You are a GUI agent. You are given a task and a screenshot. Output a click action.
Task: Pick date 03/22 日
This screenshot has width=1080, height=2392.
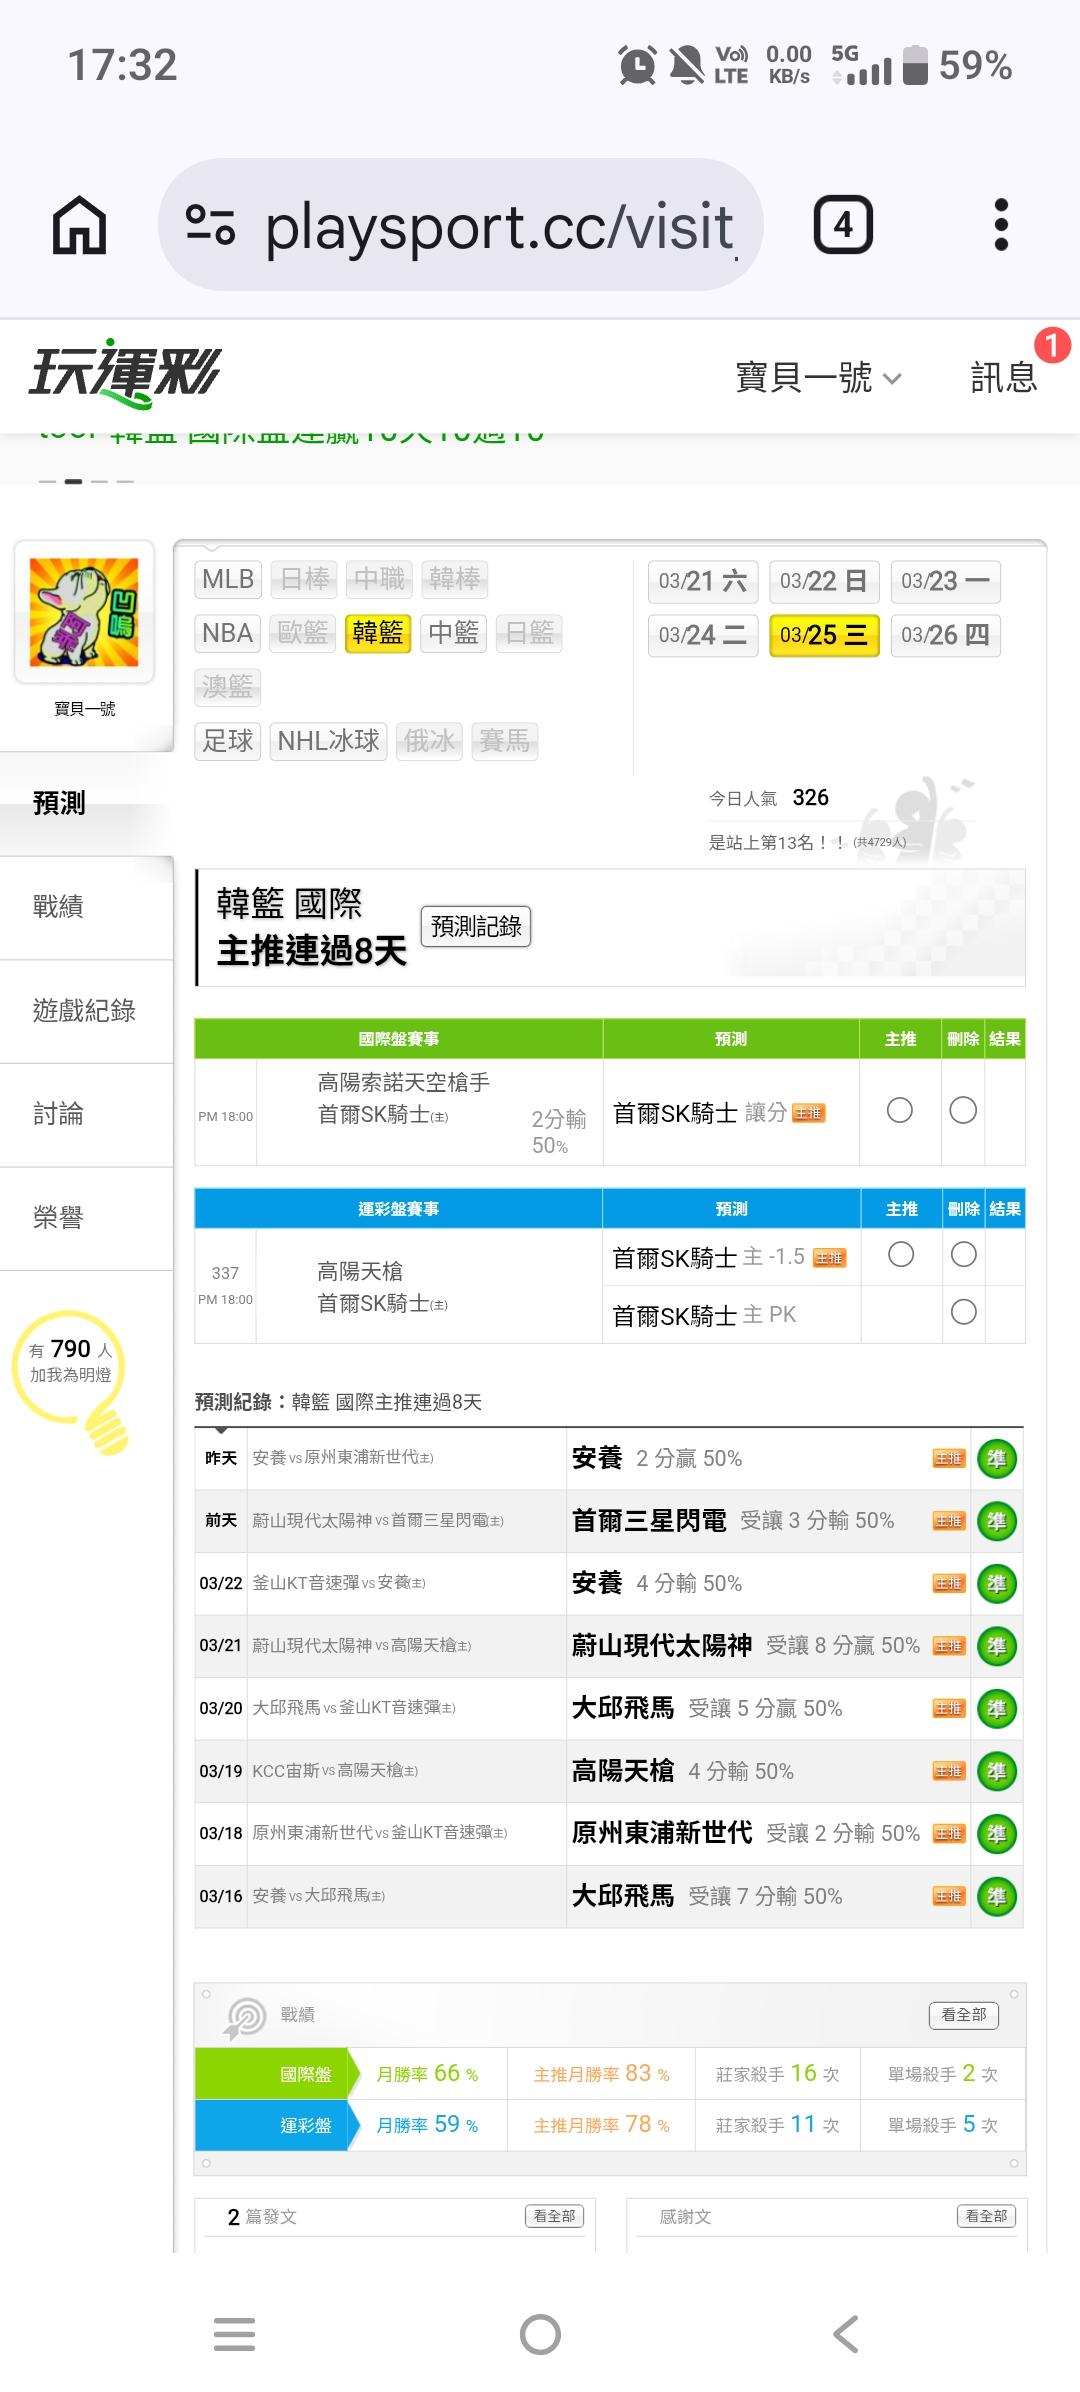824,581
